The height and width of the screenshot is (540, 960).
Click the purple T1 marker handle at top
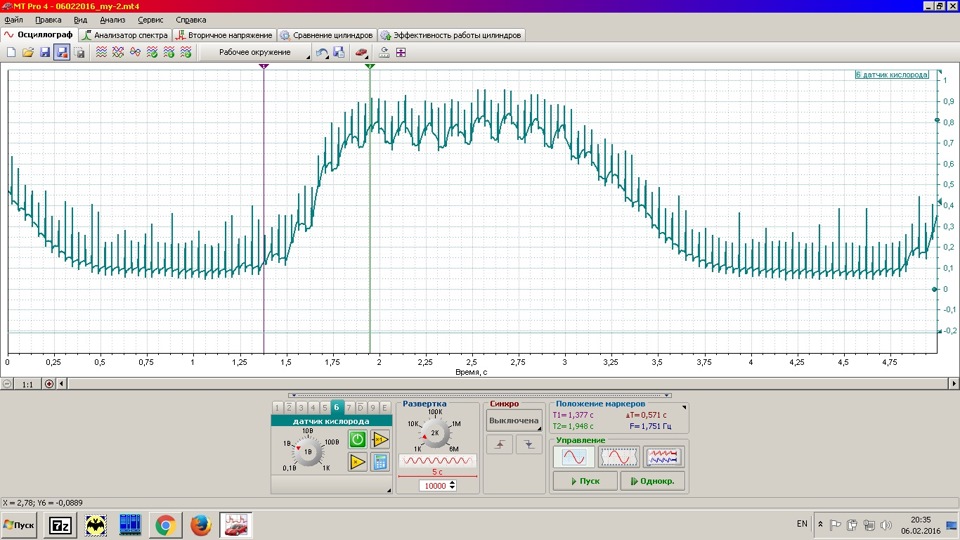tap(264, 66)
